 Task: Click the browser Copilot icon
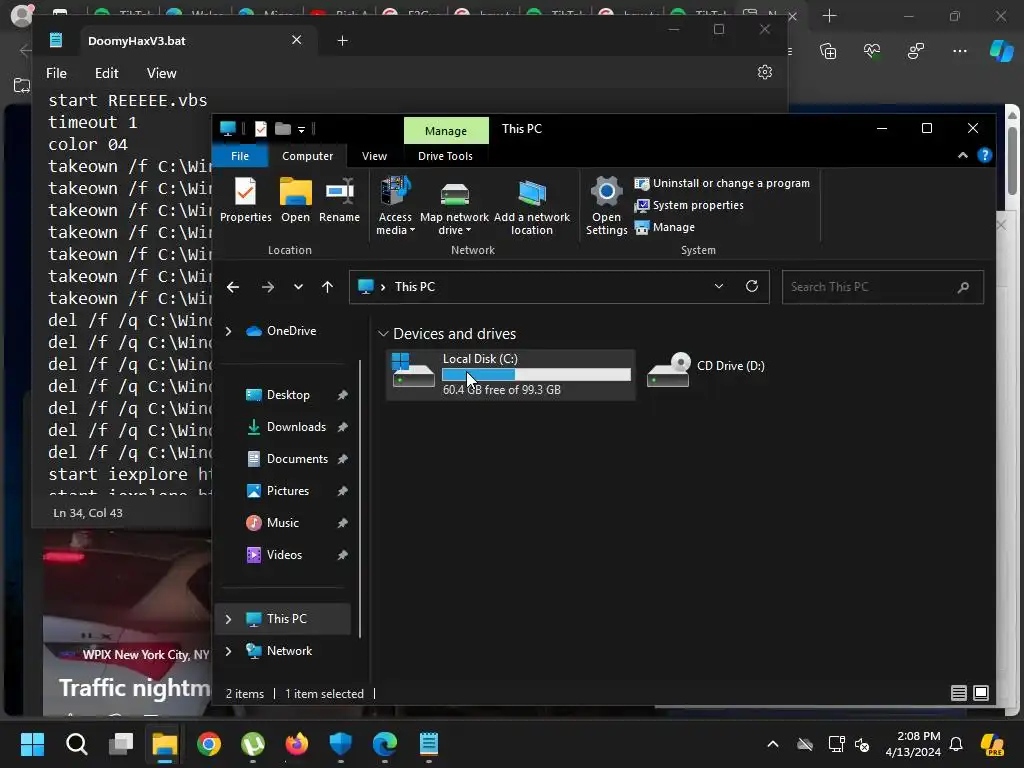[x=1001, y=51]
